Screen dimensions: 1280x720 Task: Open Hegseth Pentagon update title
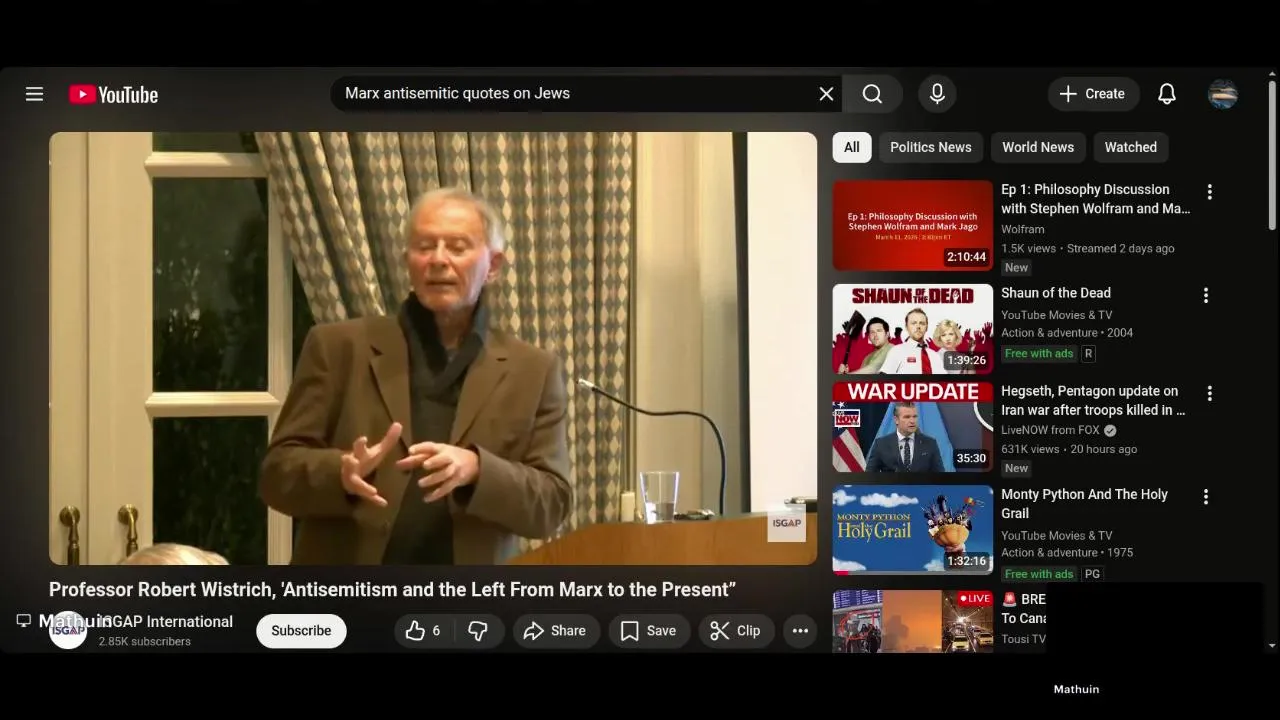1093,400
